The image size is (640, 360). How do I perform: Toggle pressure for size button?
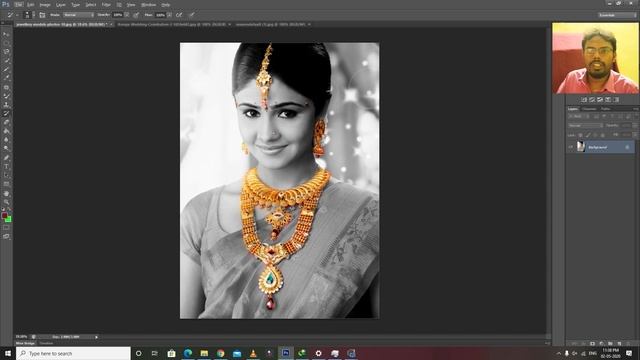point(191,15)
